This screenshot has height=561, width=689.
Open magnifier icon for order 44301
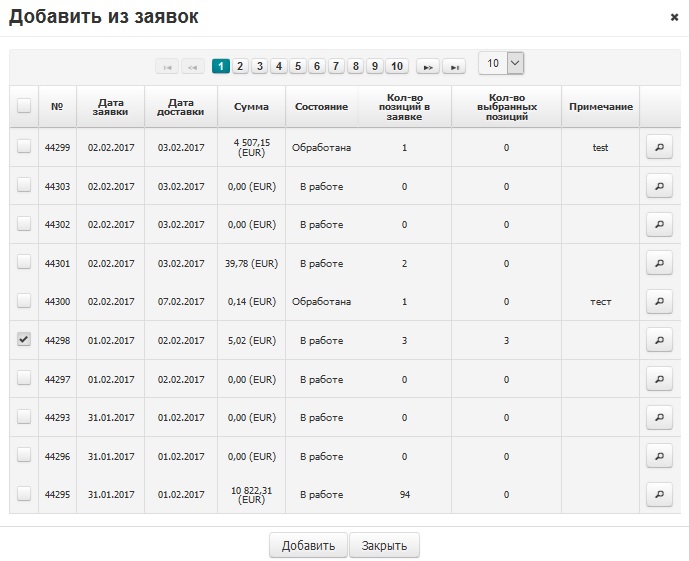[x=659, y=263]
